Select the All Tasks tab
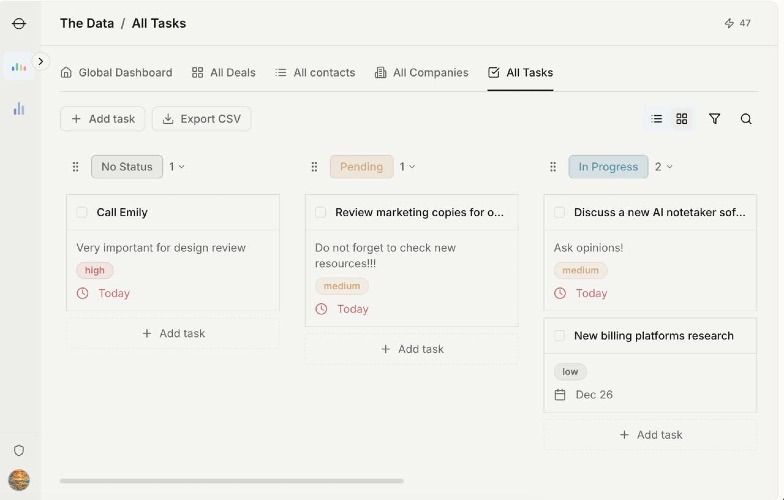The image size is (784, 500). [520, 72]
